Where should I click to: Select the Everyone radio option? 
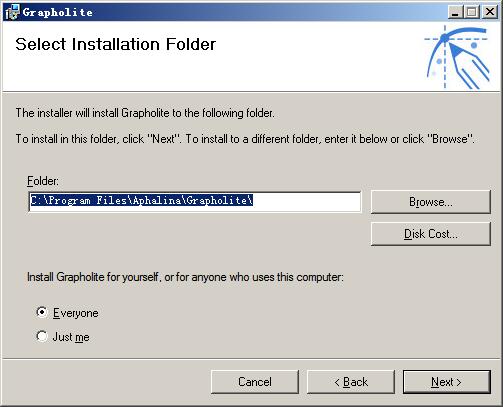pos(42,312)
